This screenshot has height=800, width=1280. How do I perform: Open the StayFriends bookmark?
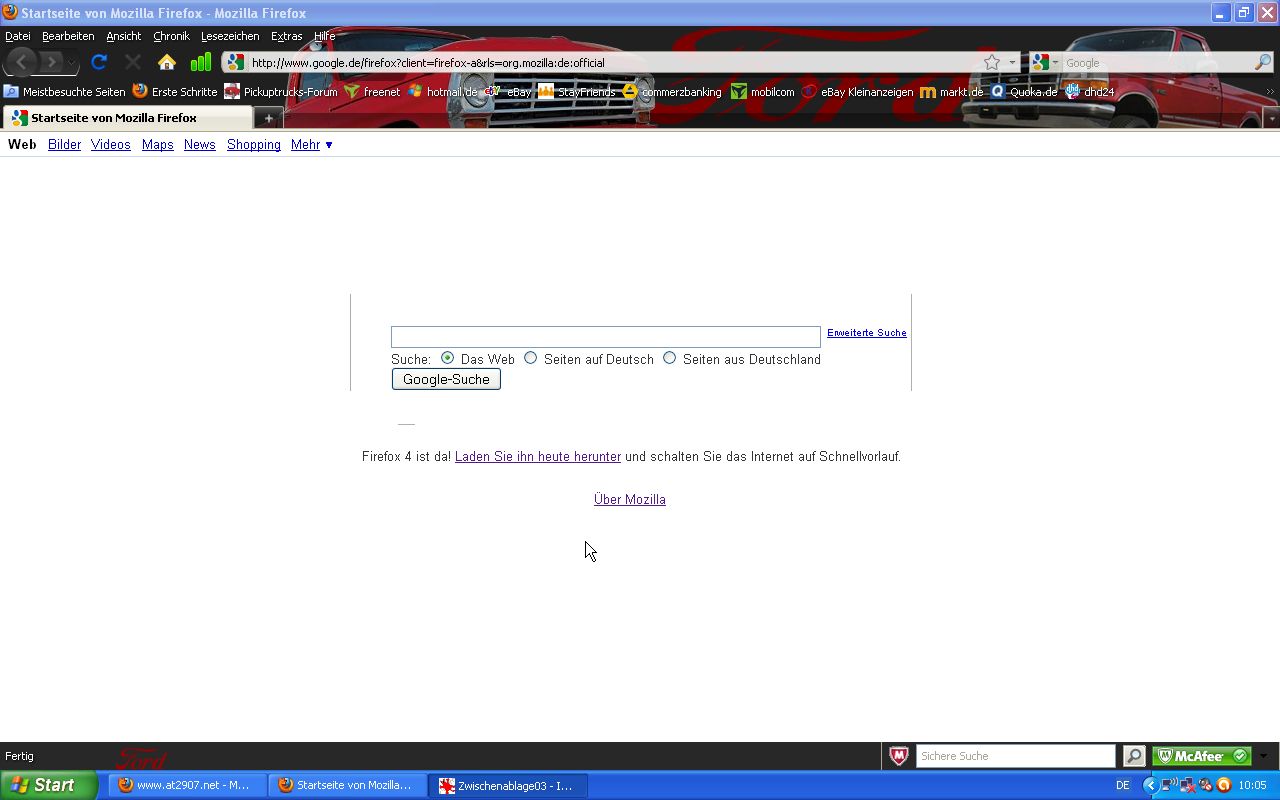(577, 91)
